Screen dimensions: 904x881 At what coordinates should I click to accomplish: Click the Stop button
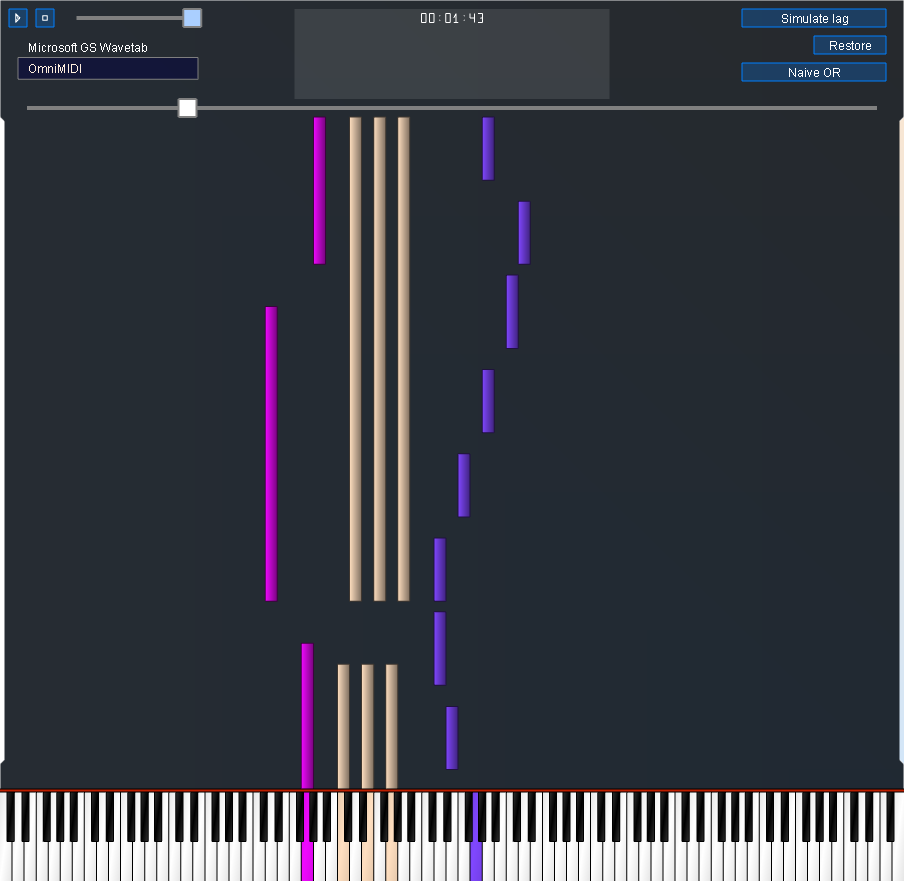[x=45, y=18]
